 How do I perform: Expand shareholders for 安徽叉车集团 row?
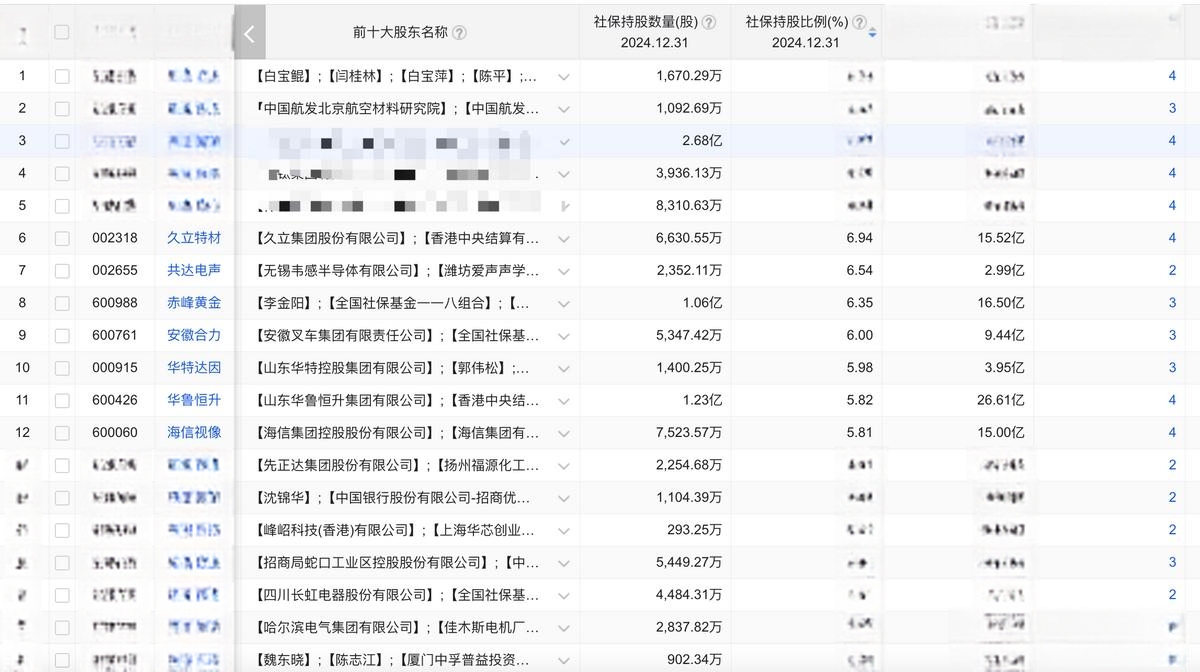pos(564,335)
